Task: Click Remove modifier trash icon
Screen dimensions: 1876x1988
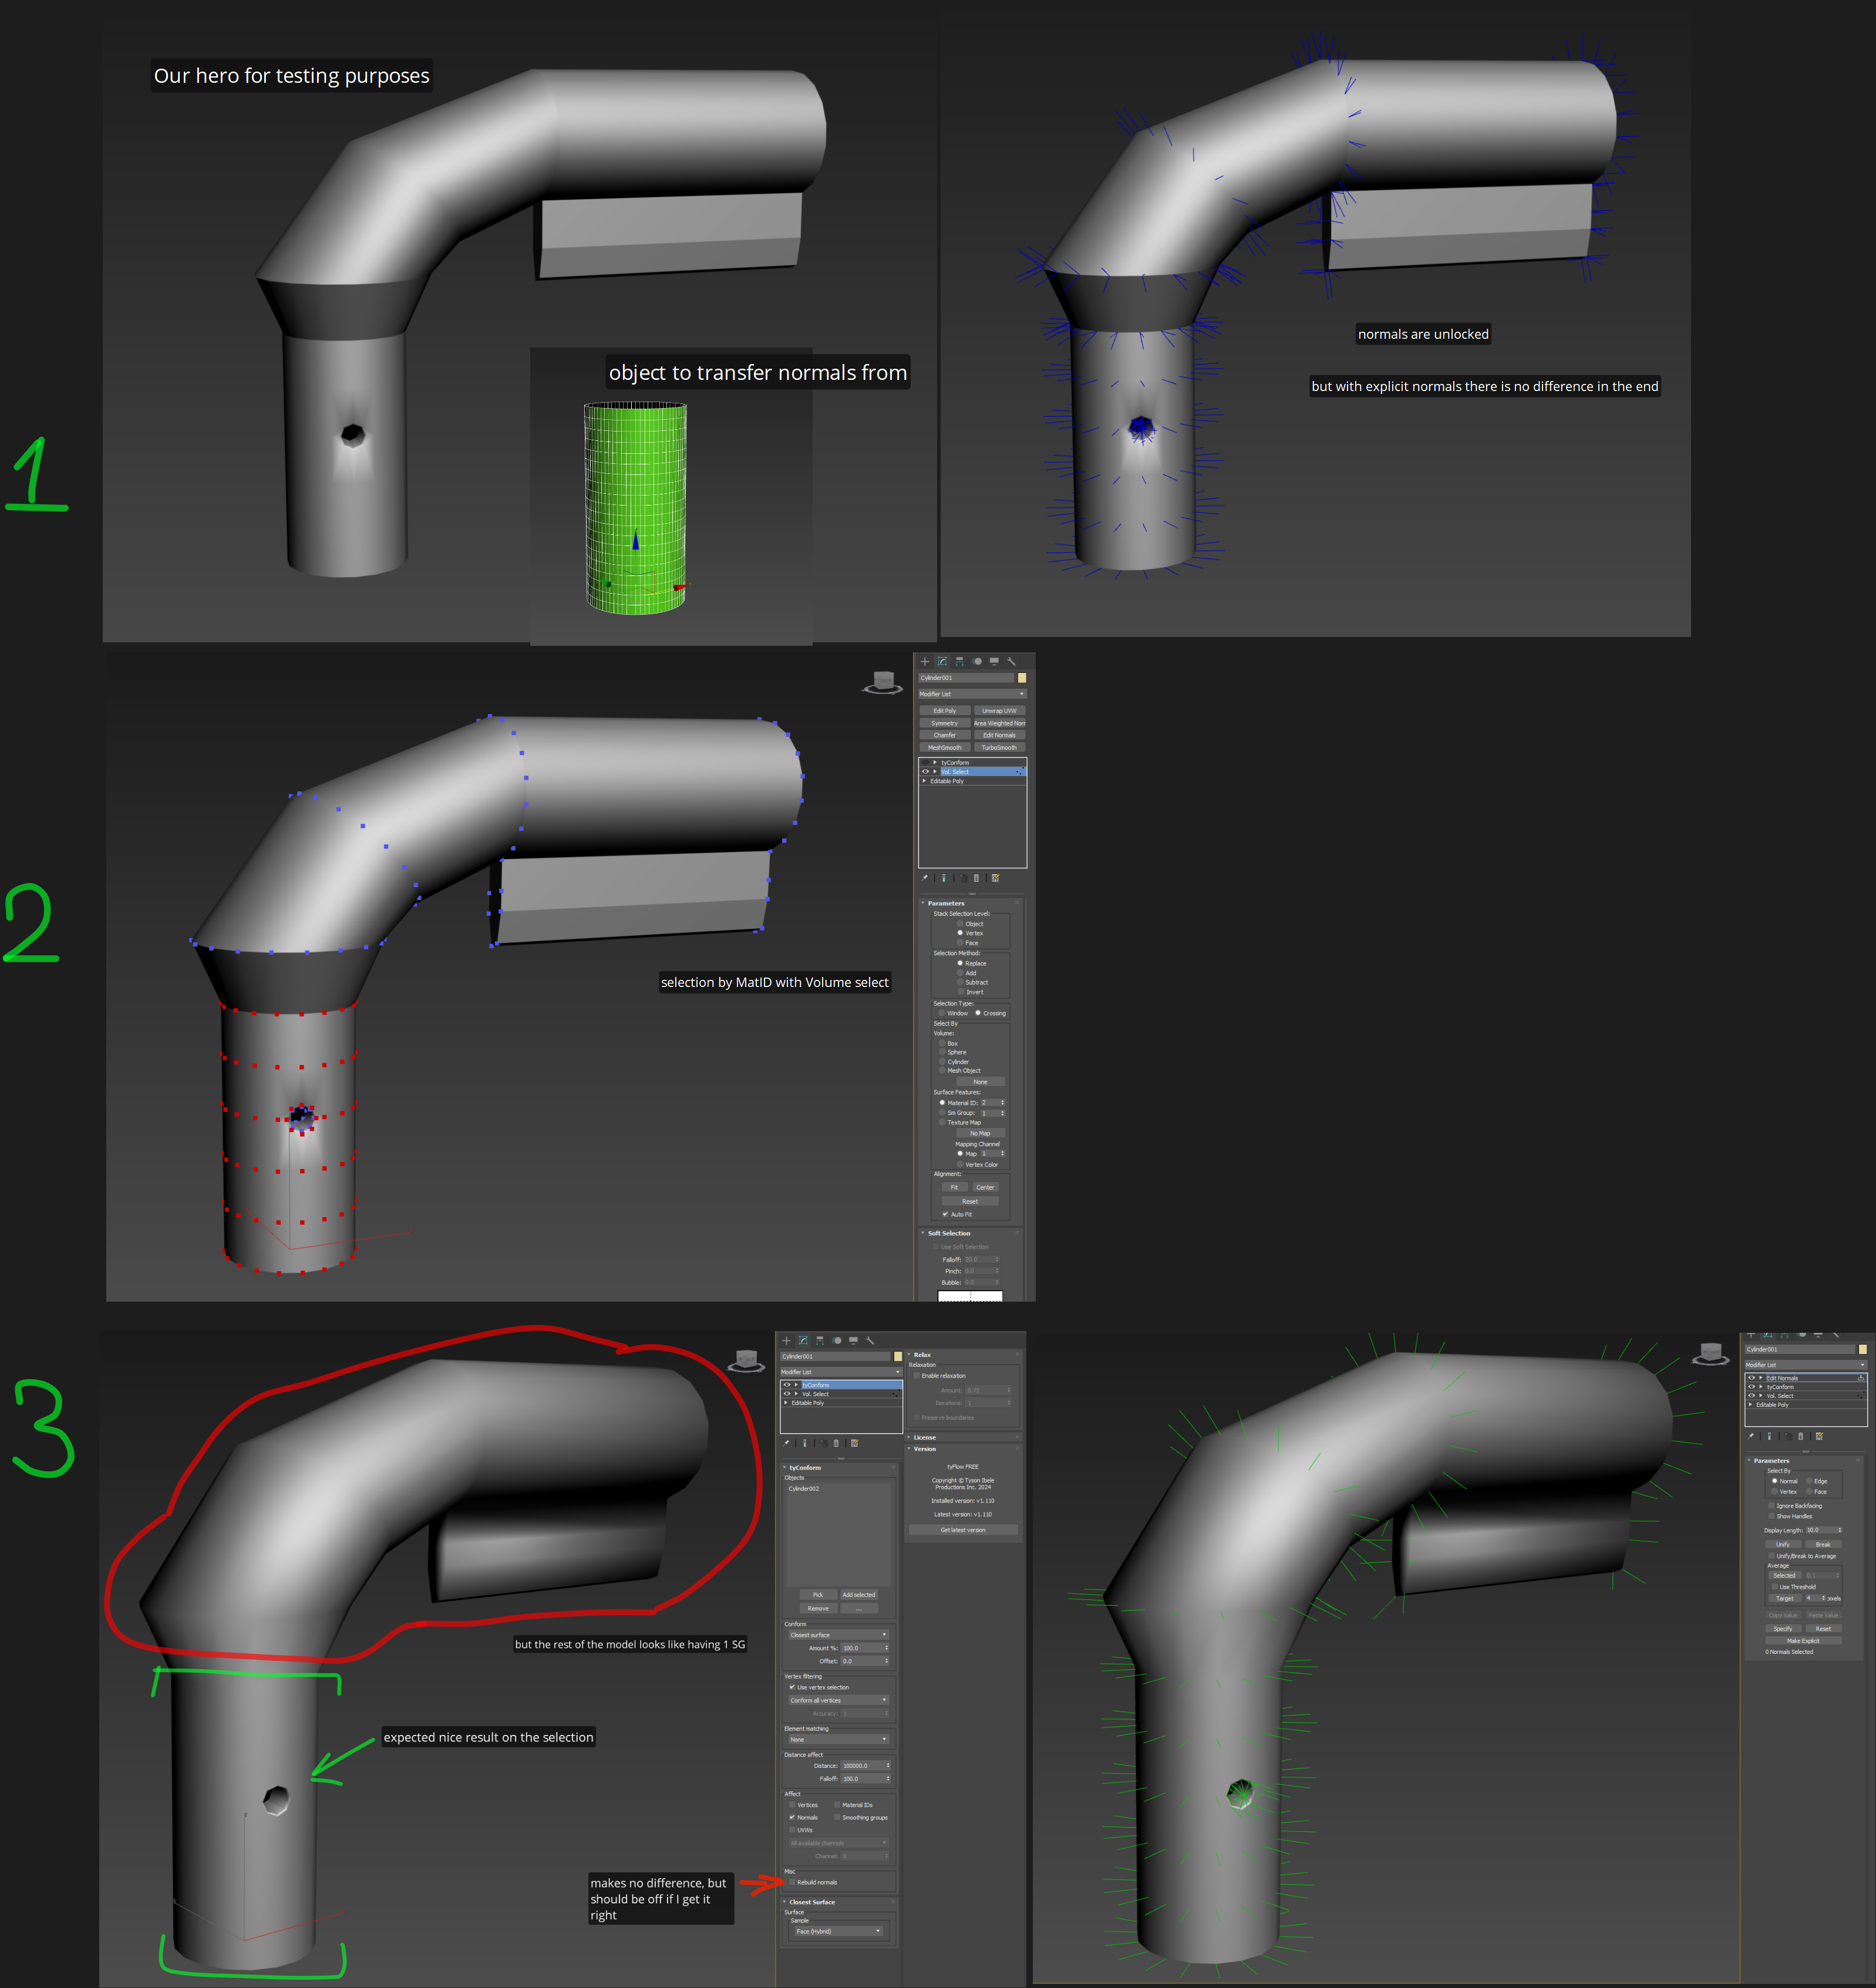Action: [x=977, y=878]
